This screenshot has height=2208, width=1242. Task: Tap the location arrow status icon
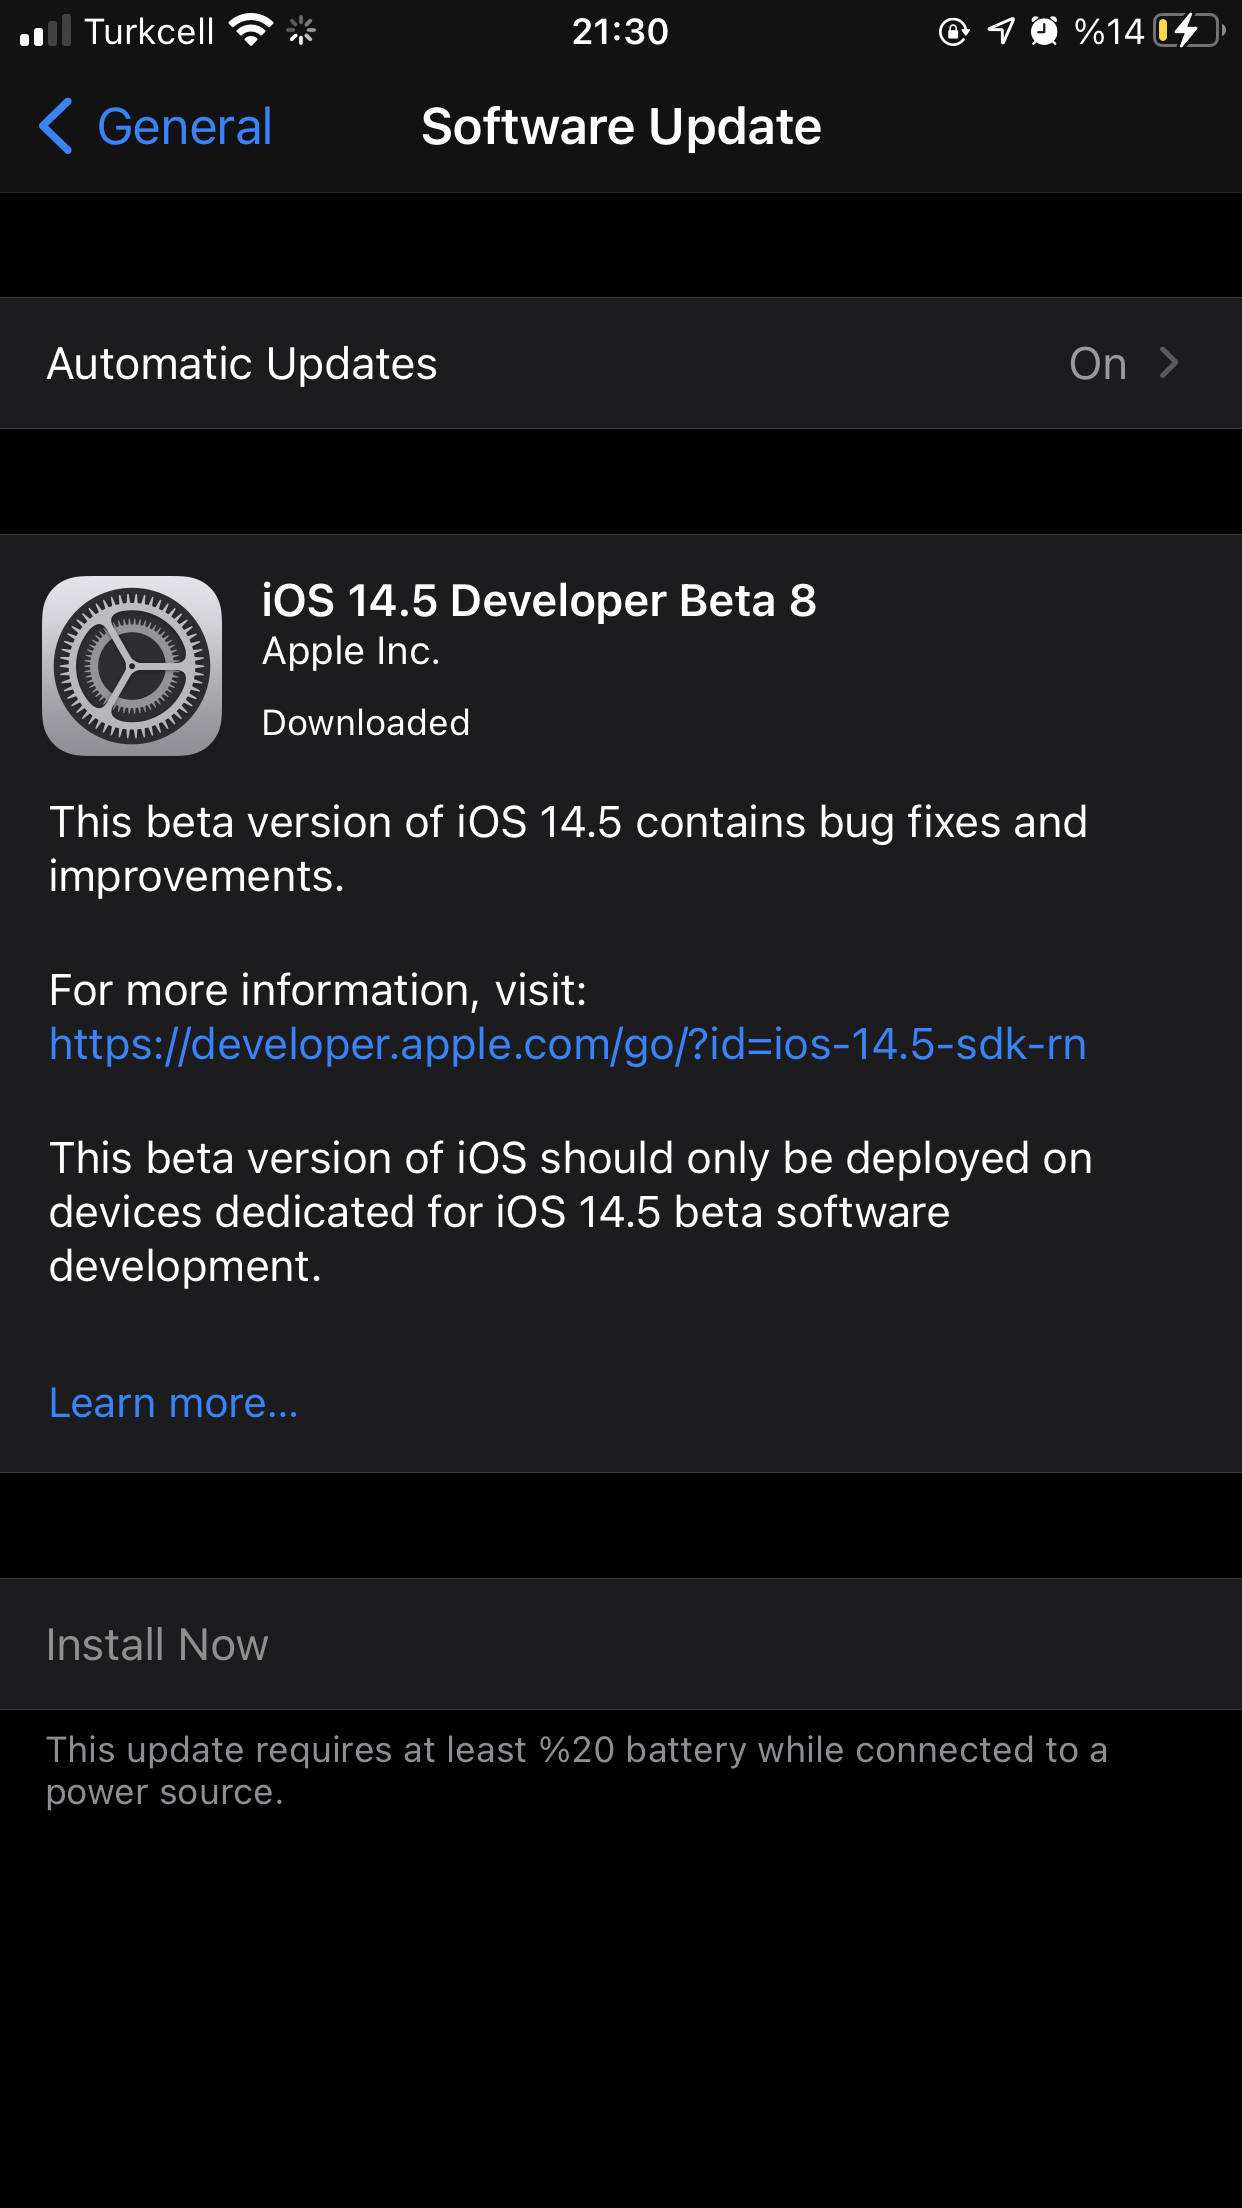point(1001,31)
